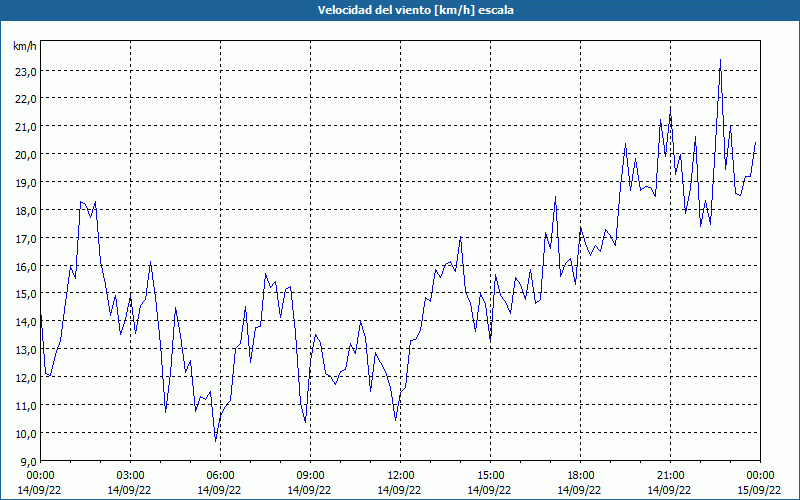Screen dimensions: 800x500
Task: Click the 16,0 y-axis value
Action: 26,268
